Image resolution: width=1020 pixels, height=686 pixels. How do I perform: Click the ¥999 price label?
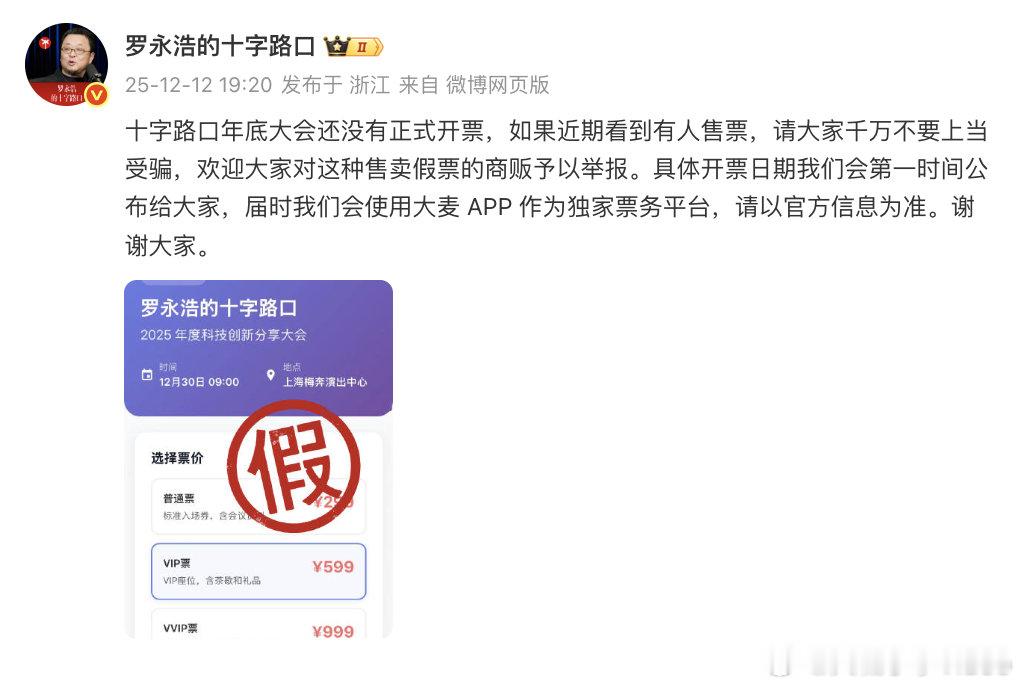click(333, 631)
